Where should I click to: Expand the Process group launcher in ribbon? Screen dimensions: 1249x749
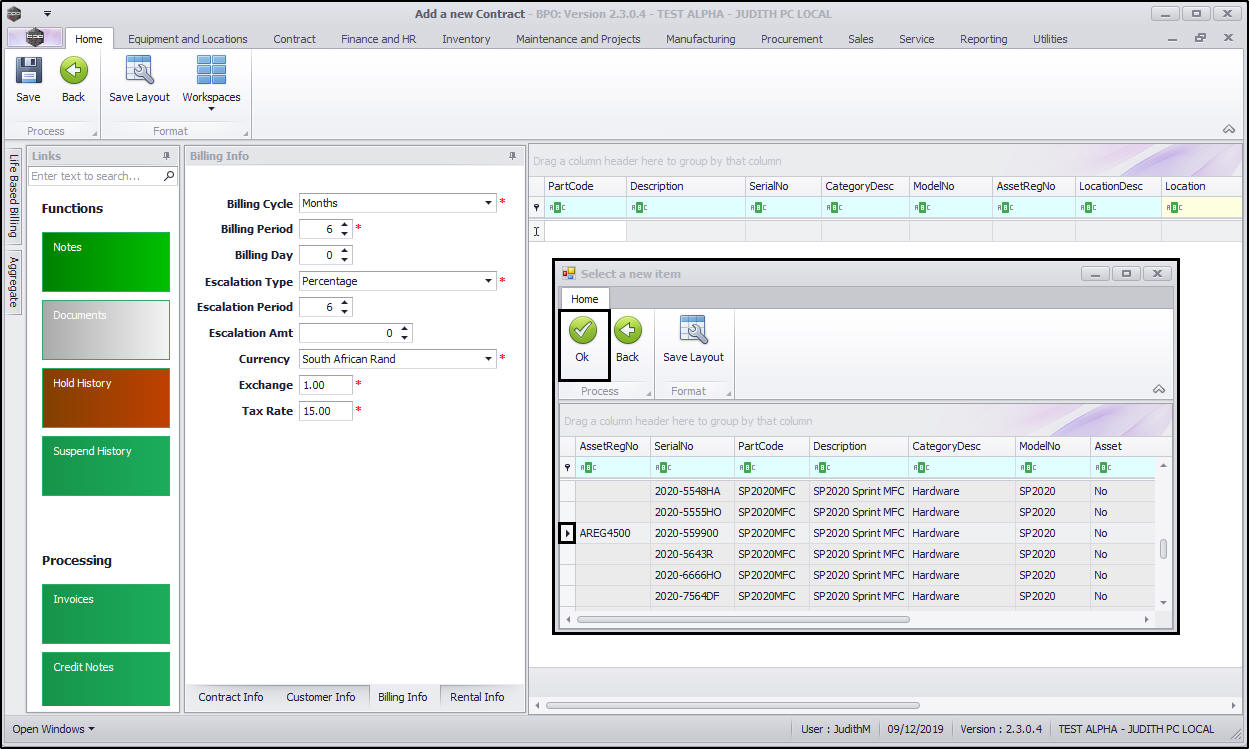click(95, 133)
